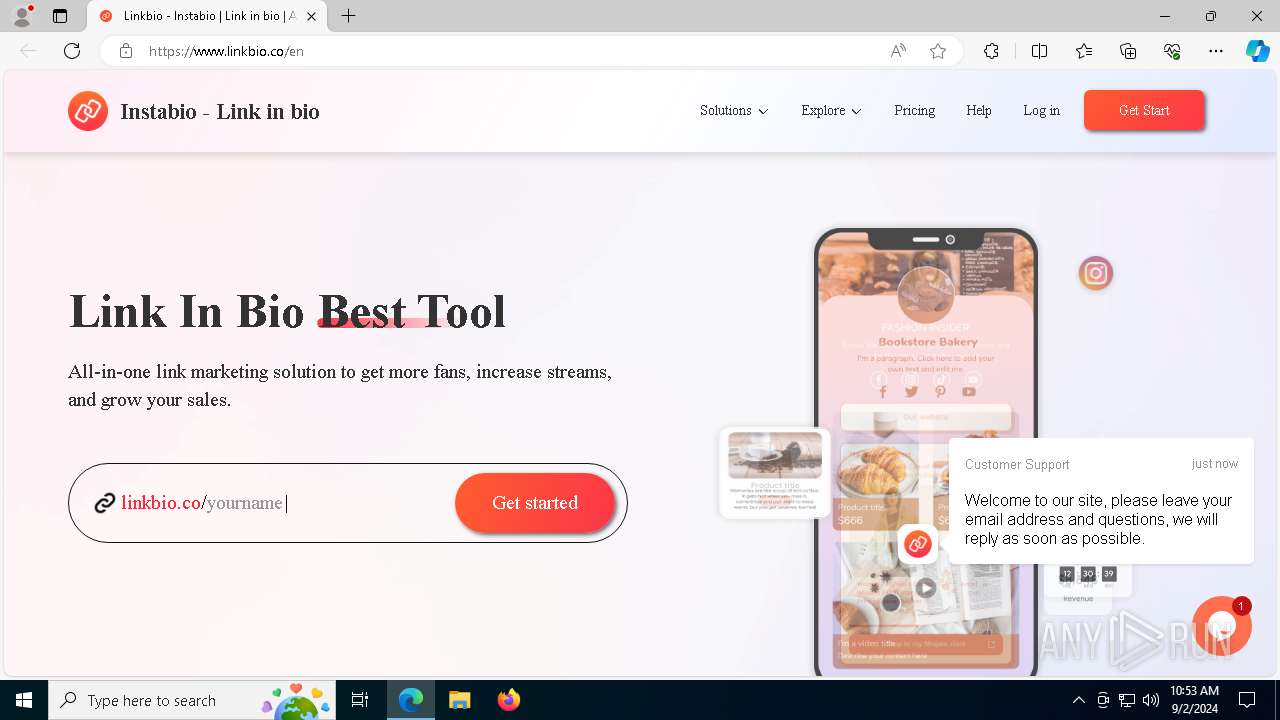Toggle Read aloud in address bar

(x=898, y=51)
